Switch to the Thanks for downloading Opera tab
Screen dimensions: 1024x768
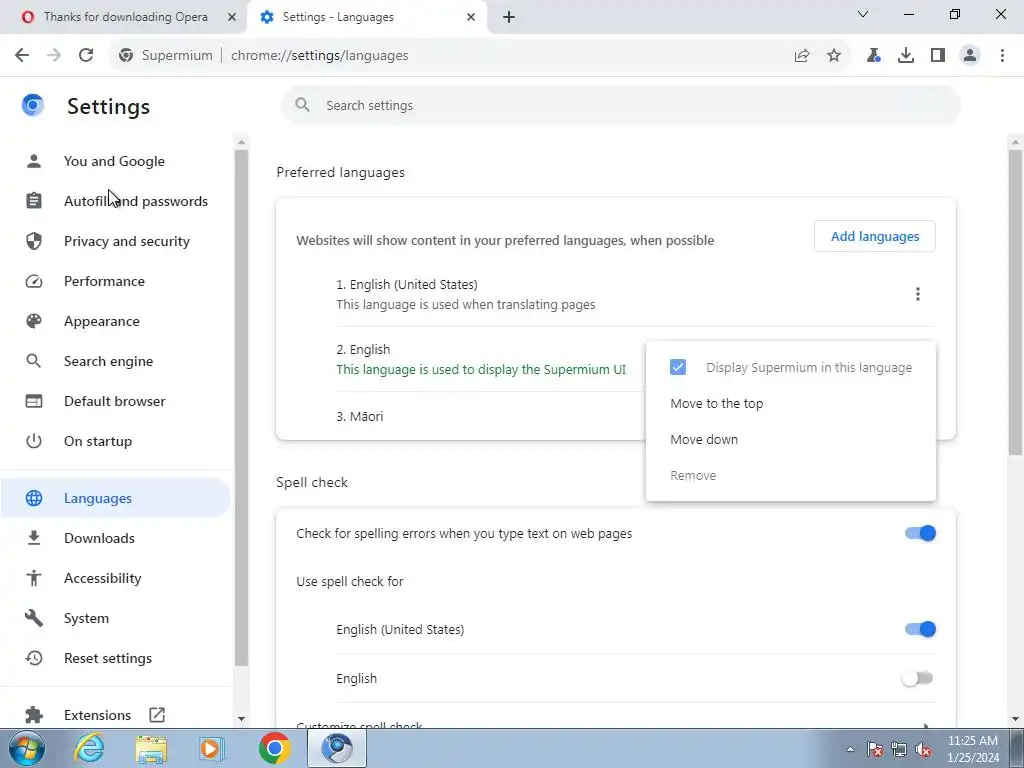click(125, 17)
